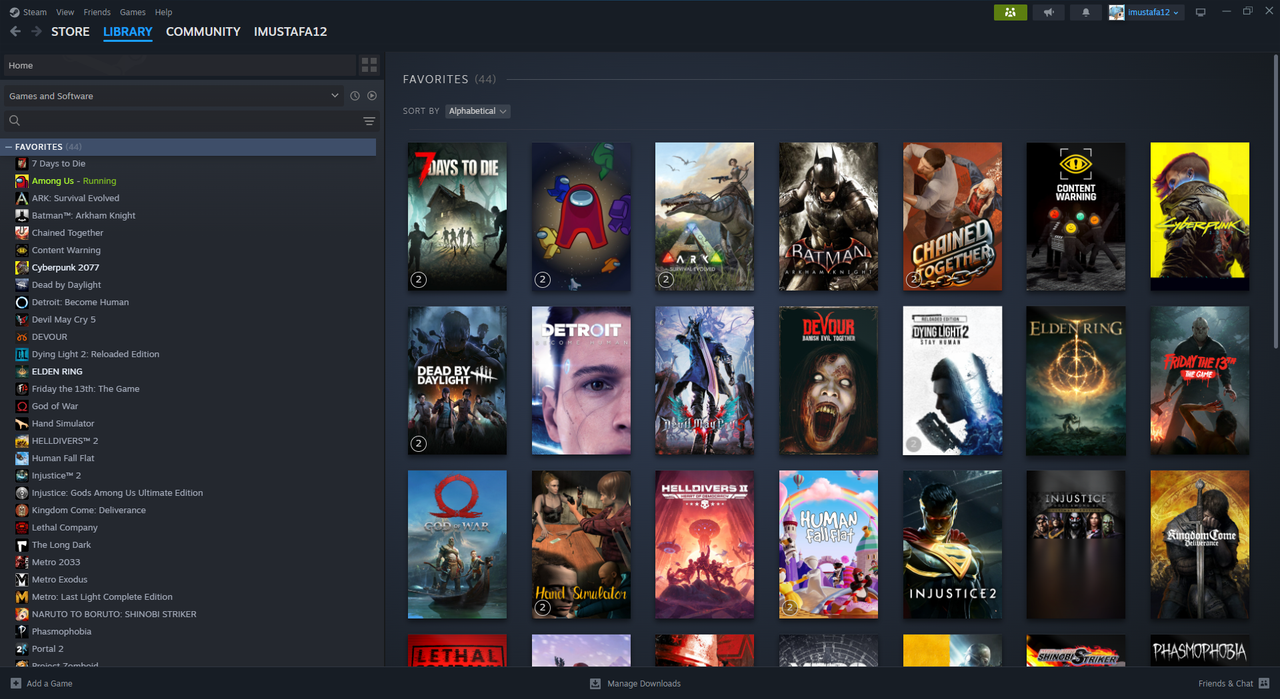Open the Friends menu
Image resolution: width=1280 pixels, height=699 pixels.
[x=97, y=12]
